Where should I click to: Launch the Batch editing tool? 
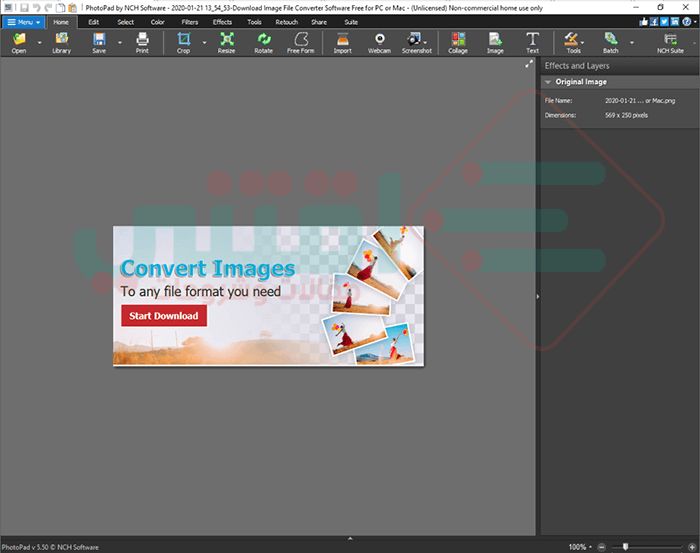click(611, 43)
